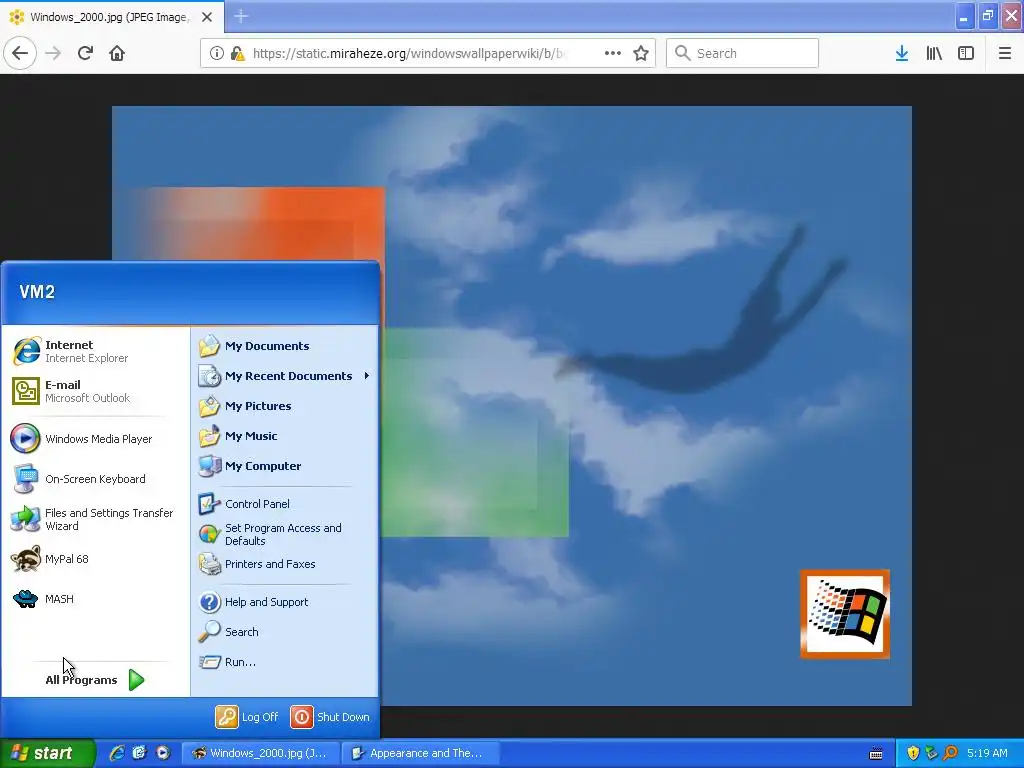The width and height of the screenshot is (1024, 768).
Task: Click the green start button
Action: (48, 753)
